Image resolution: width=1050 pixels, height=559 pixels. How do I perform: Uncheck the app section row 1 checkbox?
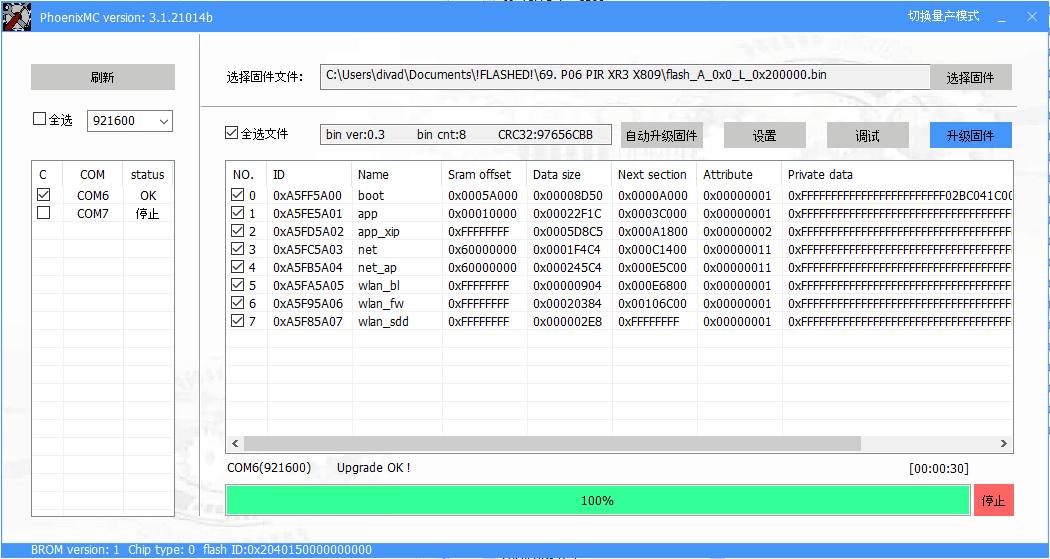click(x=237, y=213)
